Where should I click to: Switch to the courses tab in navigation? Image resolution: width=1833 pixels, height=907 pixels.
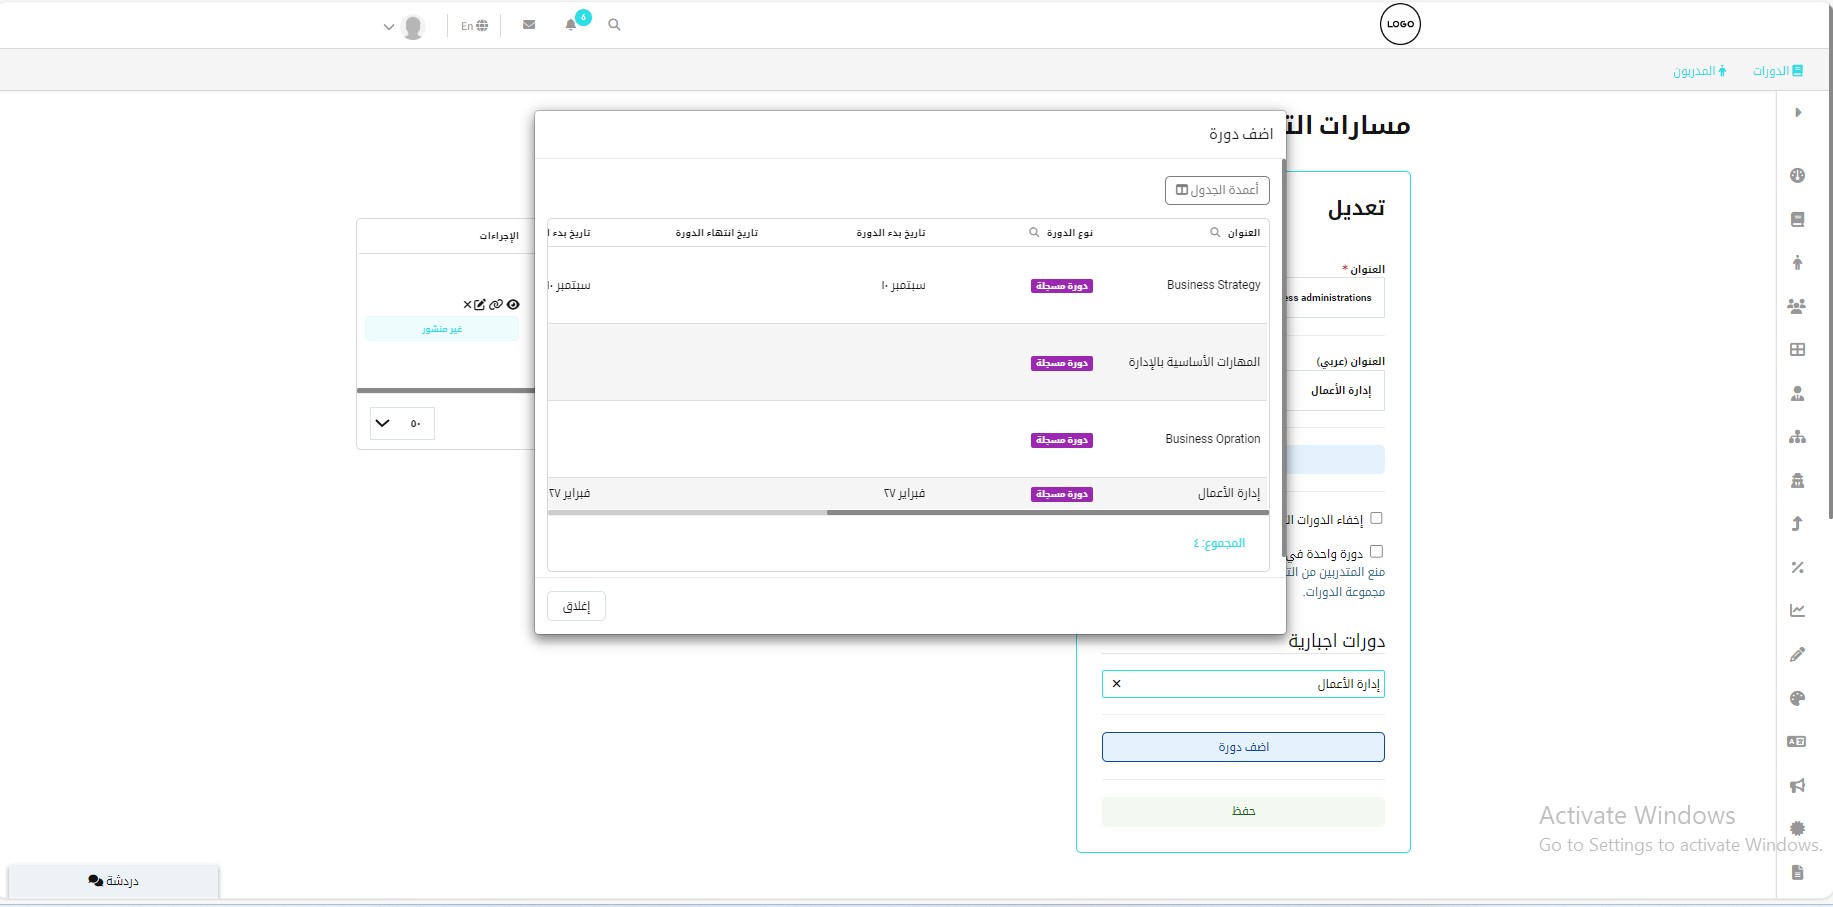click(x=1777, y=71)
